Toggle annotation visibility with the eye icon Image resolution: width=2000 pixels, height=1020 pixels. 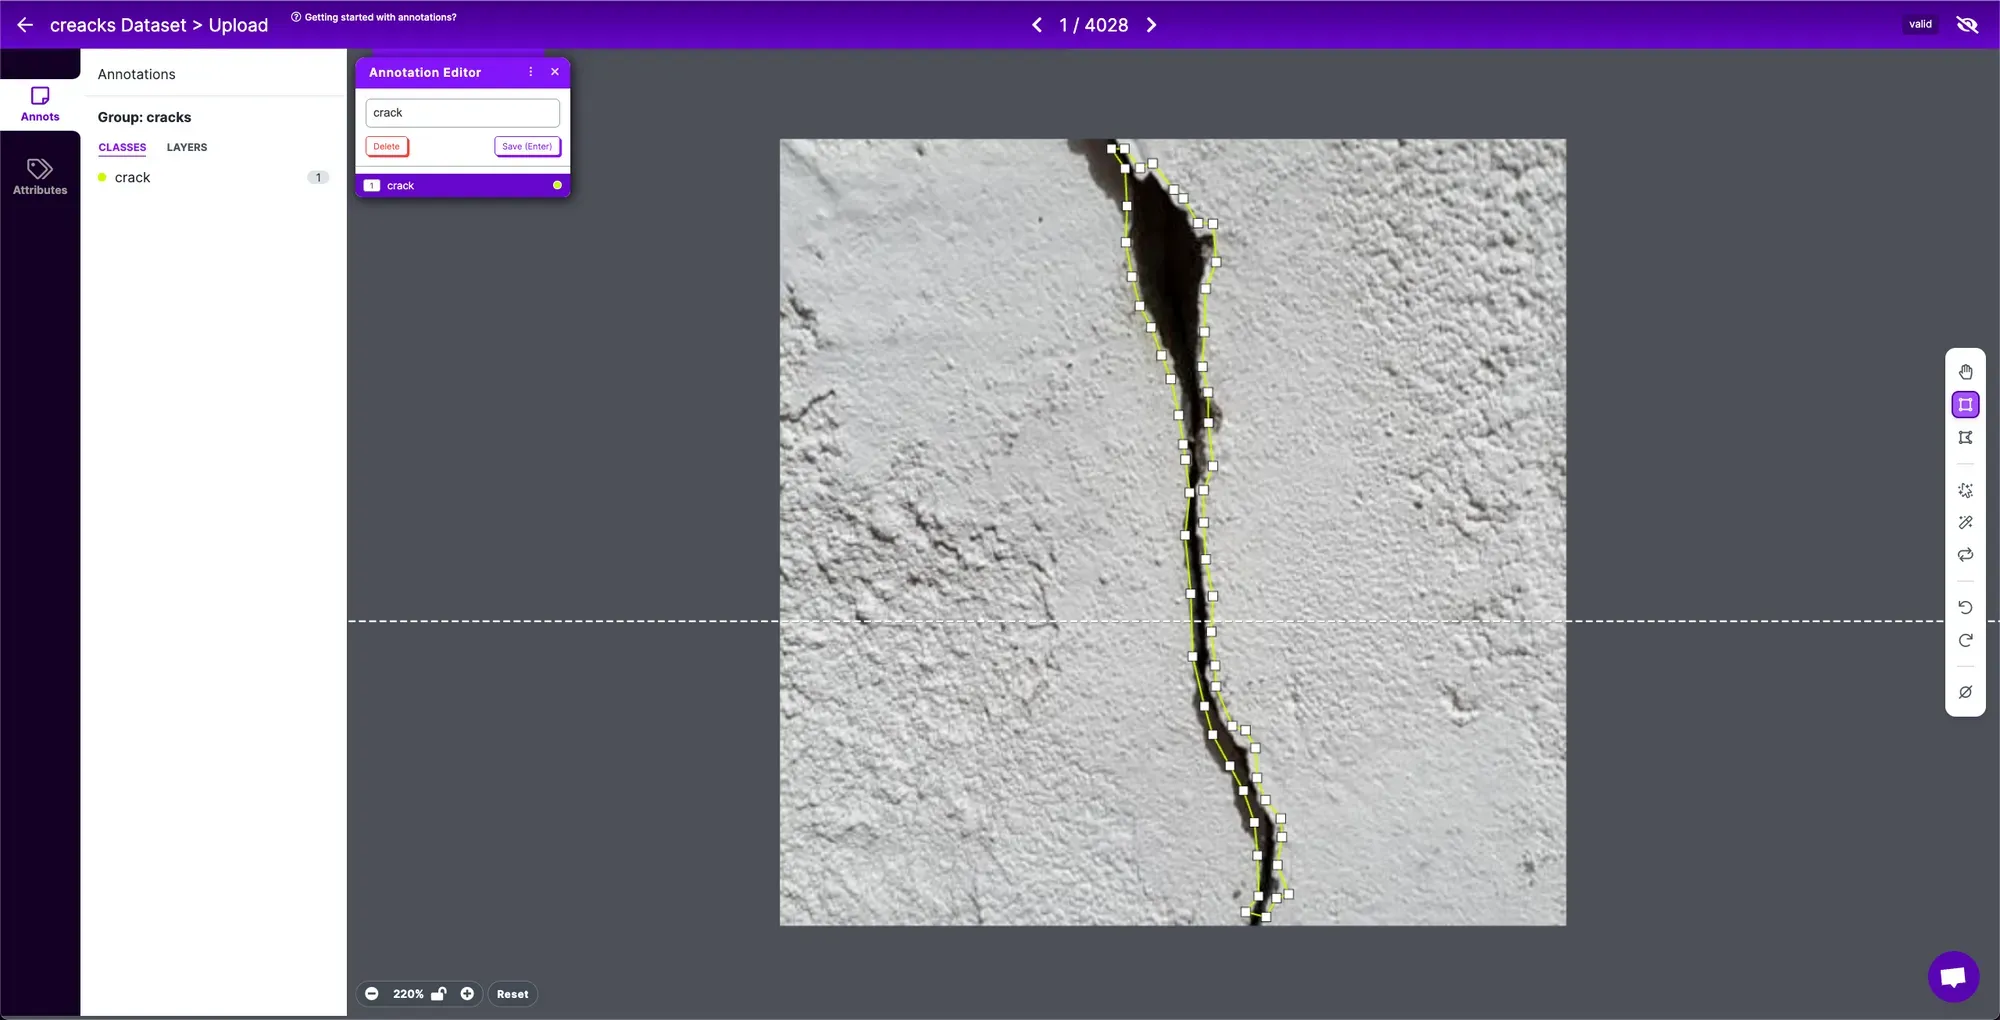1967,24
